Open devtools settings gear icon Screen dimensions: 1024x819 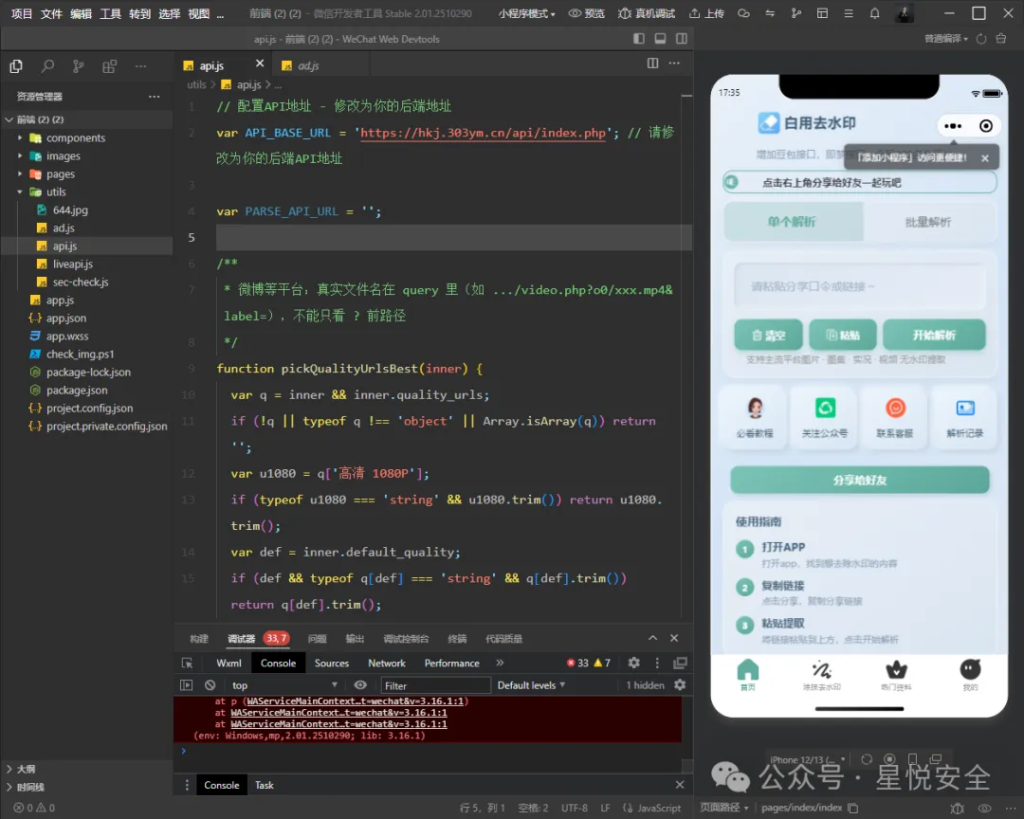click(633, 663)
